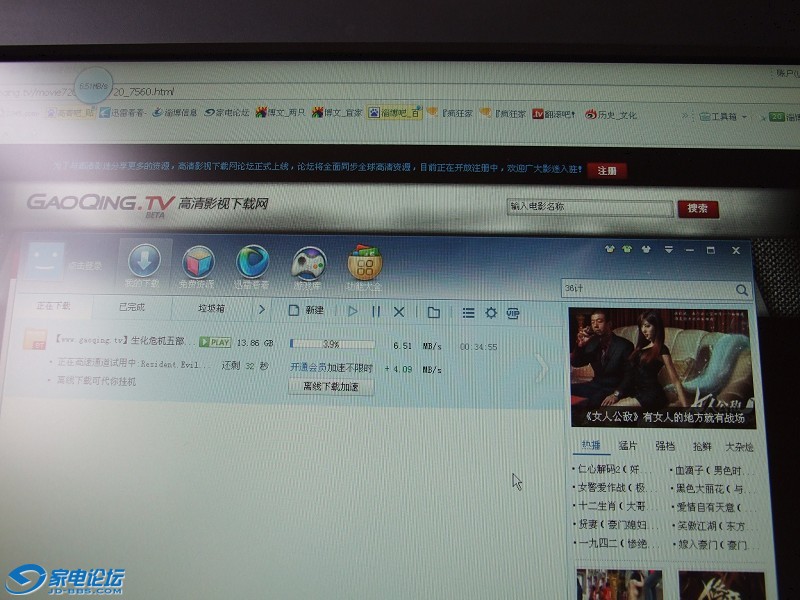
Task: Open settings with the gear icon
Action: click(x=491, y=313)
